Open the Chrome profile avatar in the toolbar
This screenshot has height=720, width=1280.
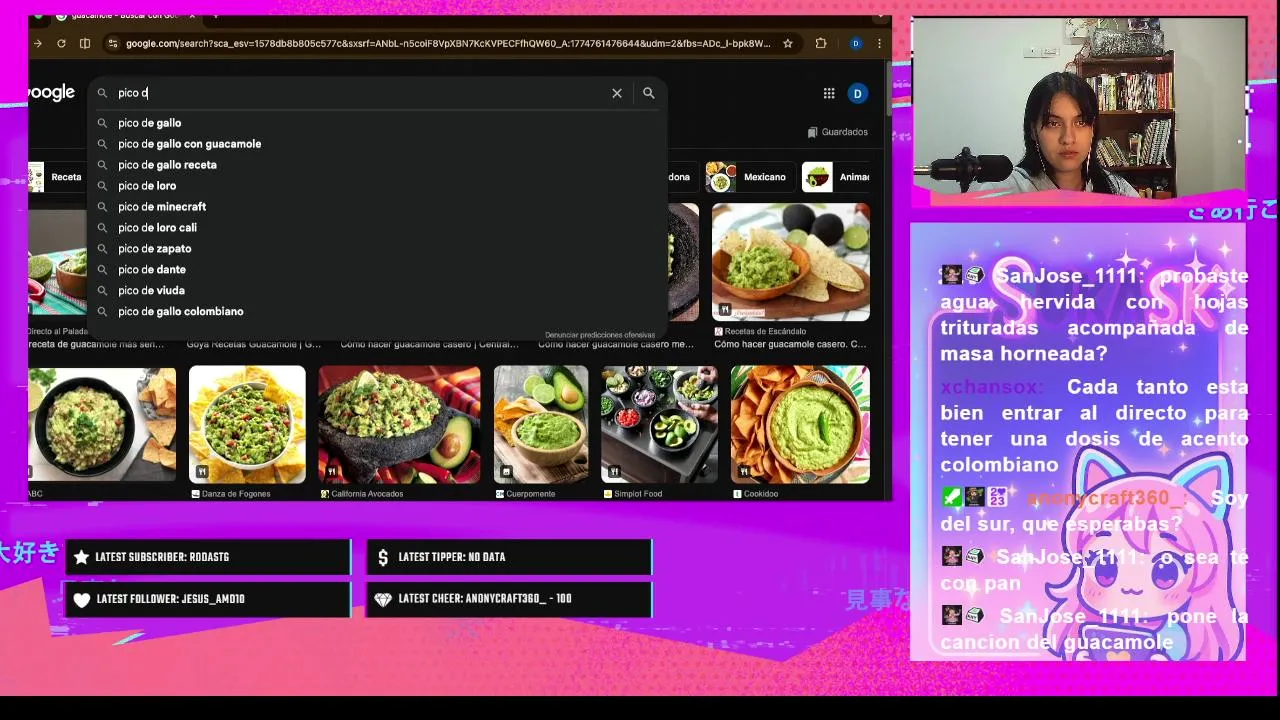pyautogui.click(x=856, y=43)
